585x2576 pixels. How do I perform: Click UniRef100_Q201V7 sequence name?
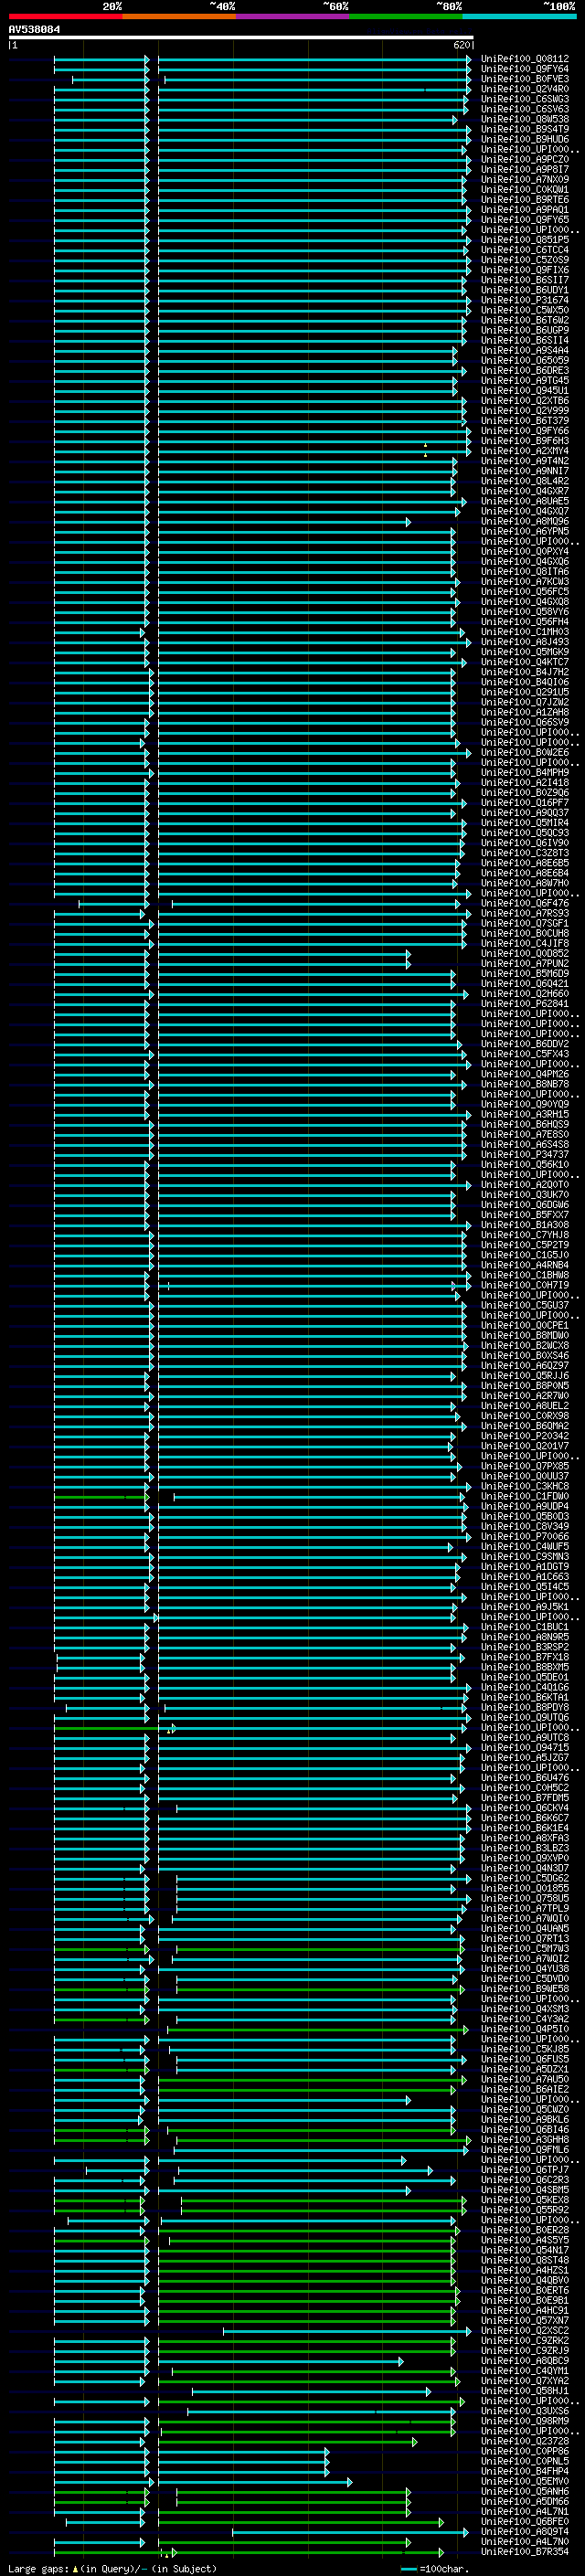(524, 1445)
